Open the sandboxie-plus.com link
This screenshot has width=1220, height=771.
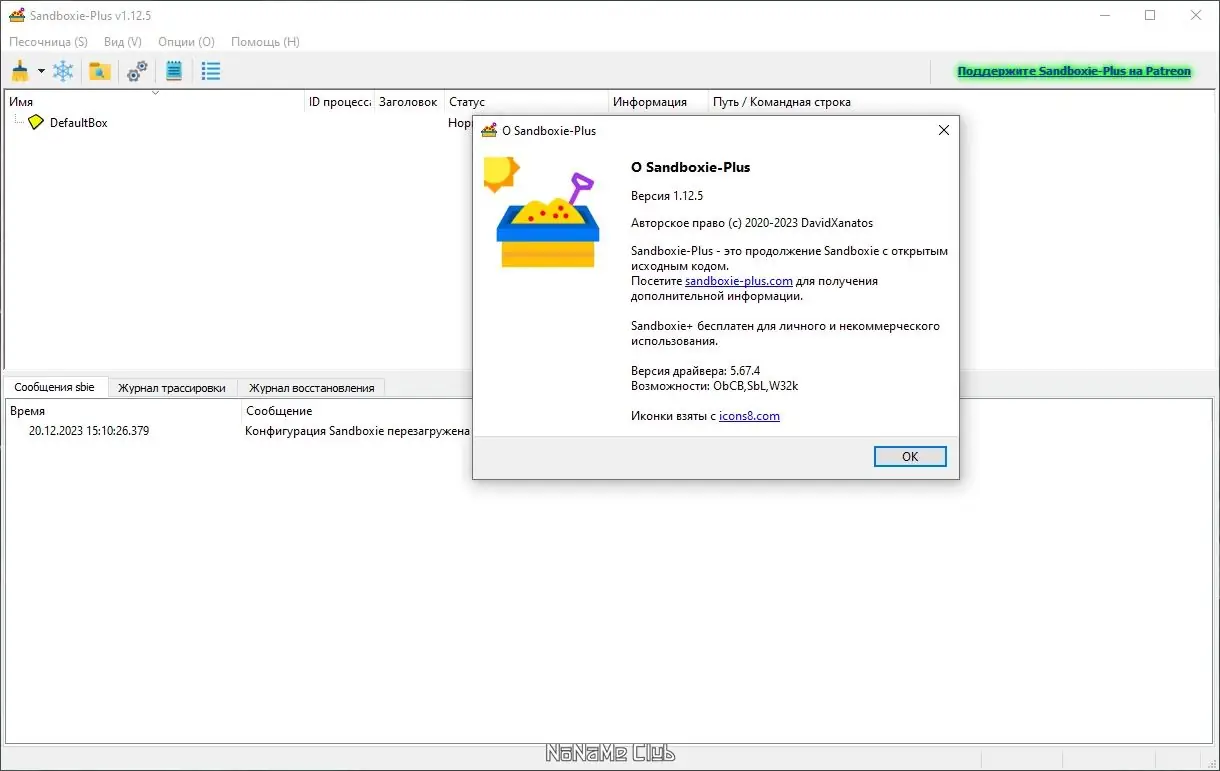click(739, 281)
